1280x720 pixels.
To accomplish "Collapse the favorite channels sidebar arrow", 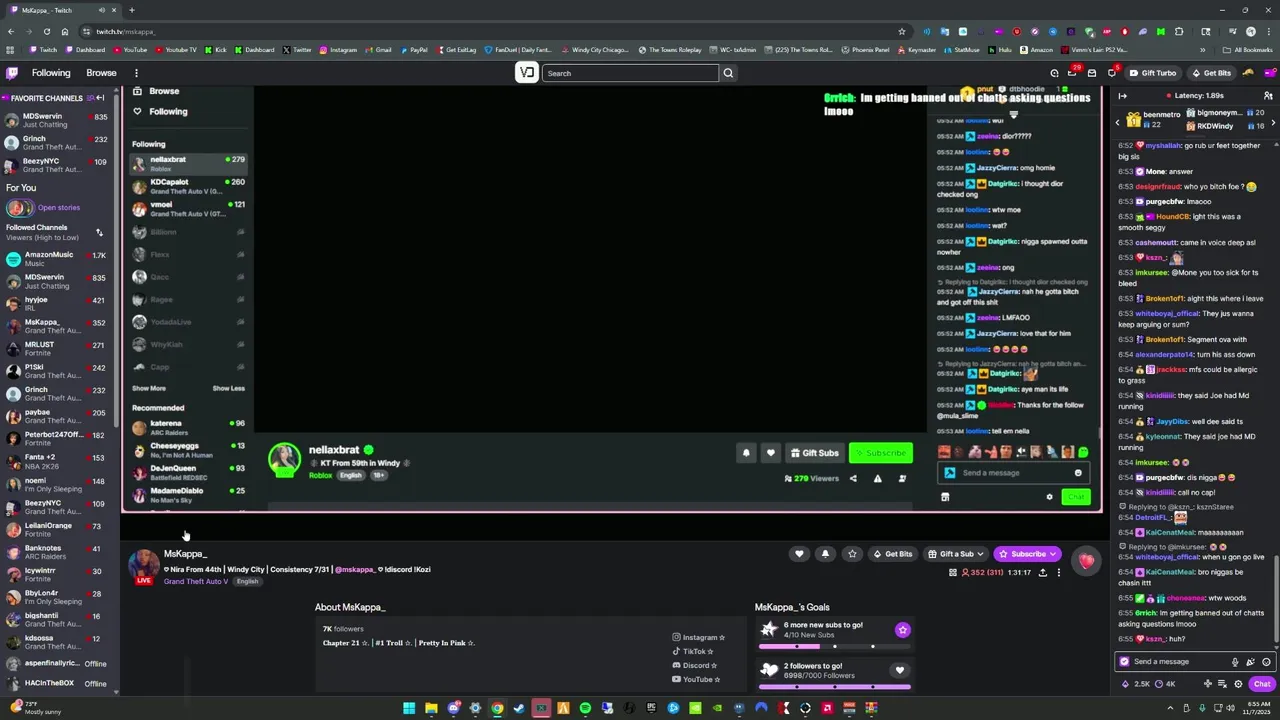I will [x=100, y=98].
